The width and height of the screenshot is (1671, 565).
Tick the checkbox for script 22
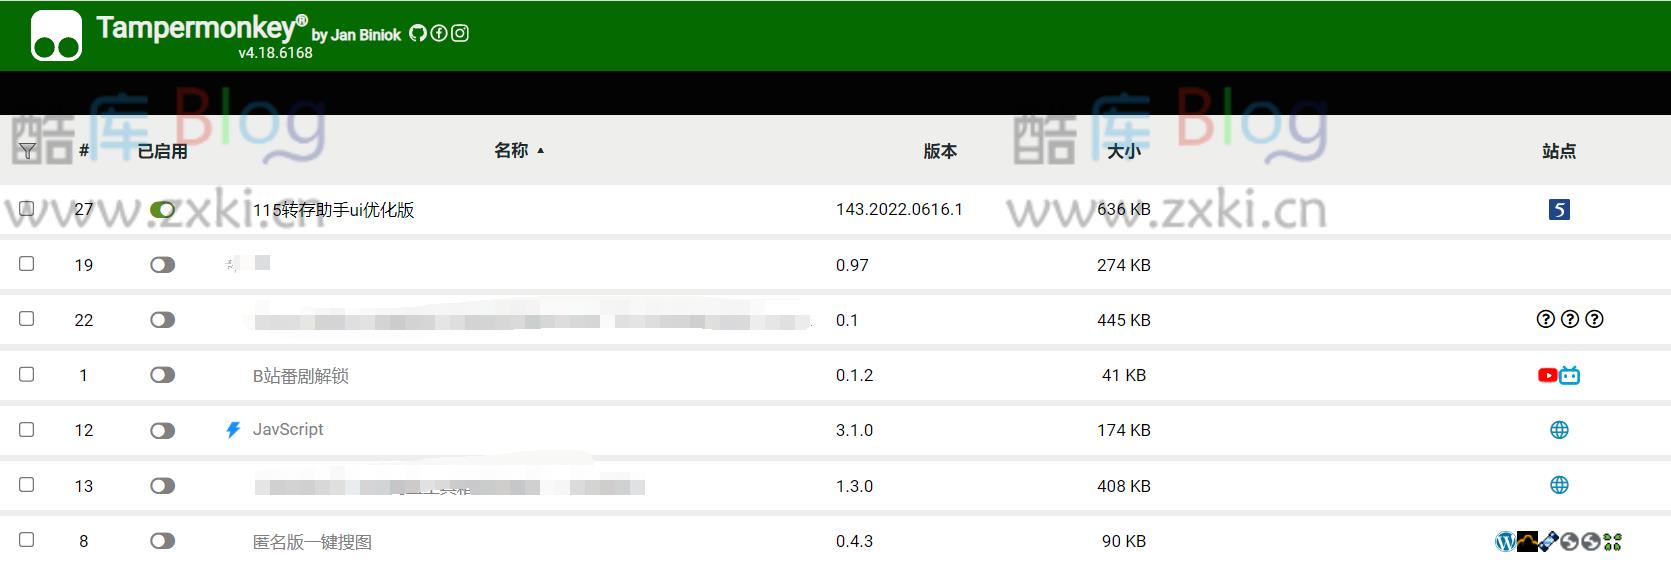pos(27,318)
